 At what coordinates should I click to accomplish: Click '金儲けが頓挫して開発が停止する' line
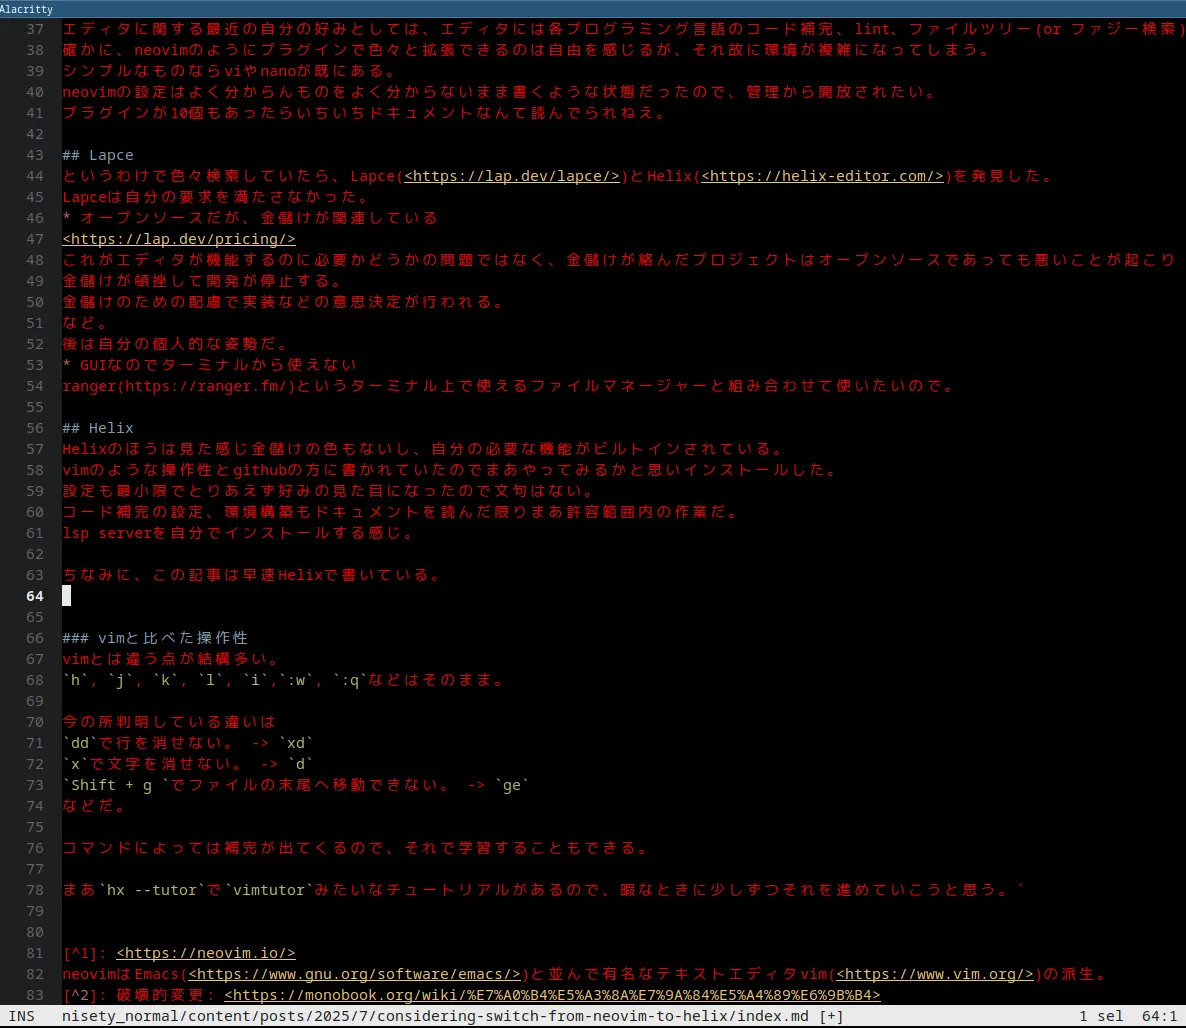coord(202,281)
